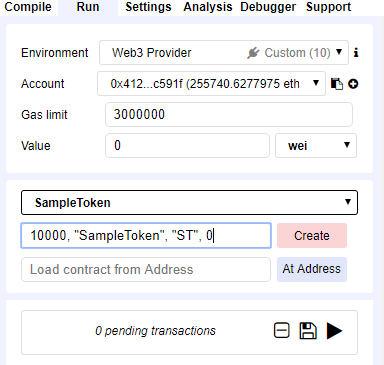The height and width of the screenshot is (365, 384).
Task: Click the Gas limit input field
Action: pyautogui.click(x=229, y=114)
